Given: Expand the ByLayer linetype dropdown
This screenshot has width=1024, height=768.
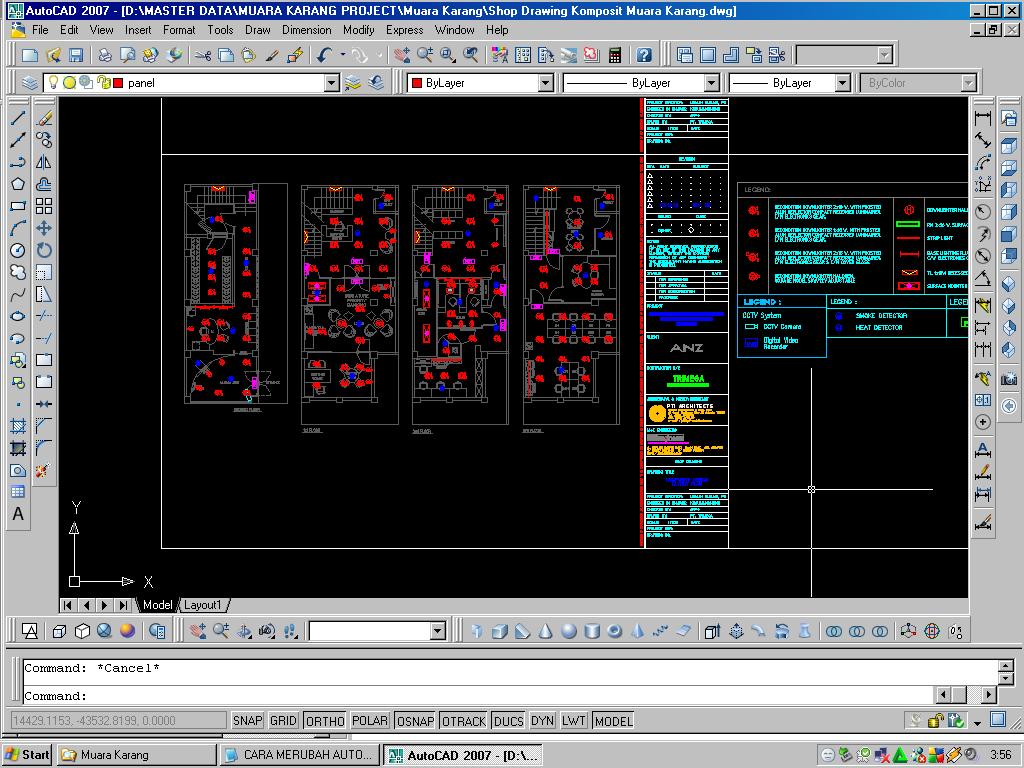Looking at the screenshot, I should coord(711,83).
